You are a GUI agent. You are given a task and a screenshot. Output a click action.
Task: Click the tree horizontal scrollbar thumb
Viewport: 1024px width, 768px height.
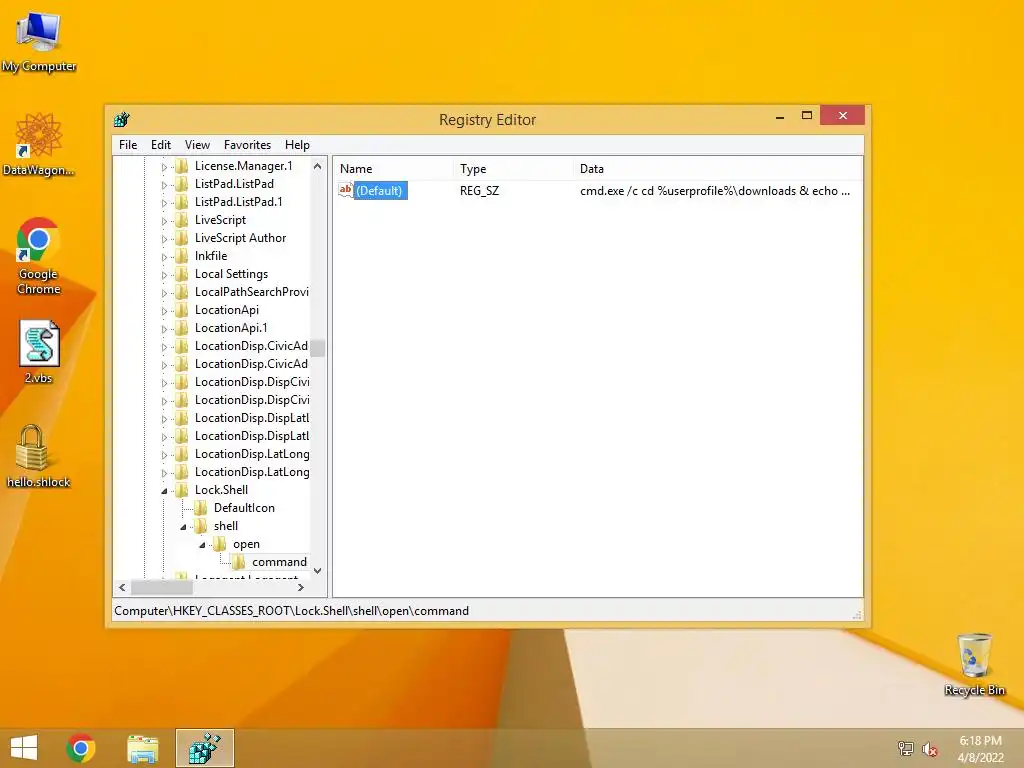162,587
